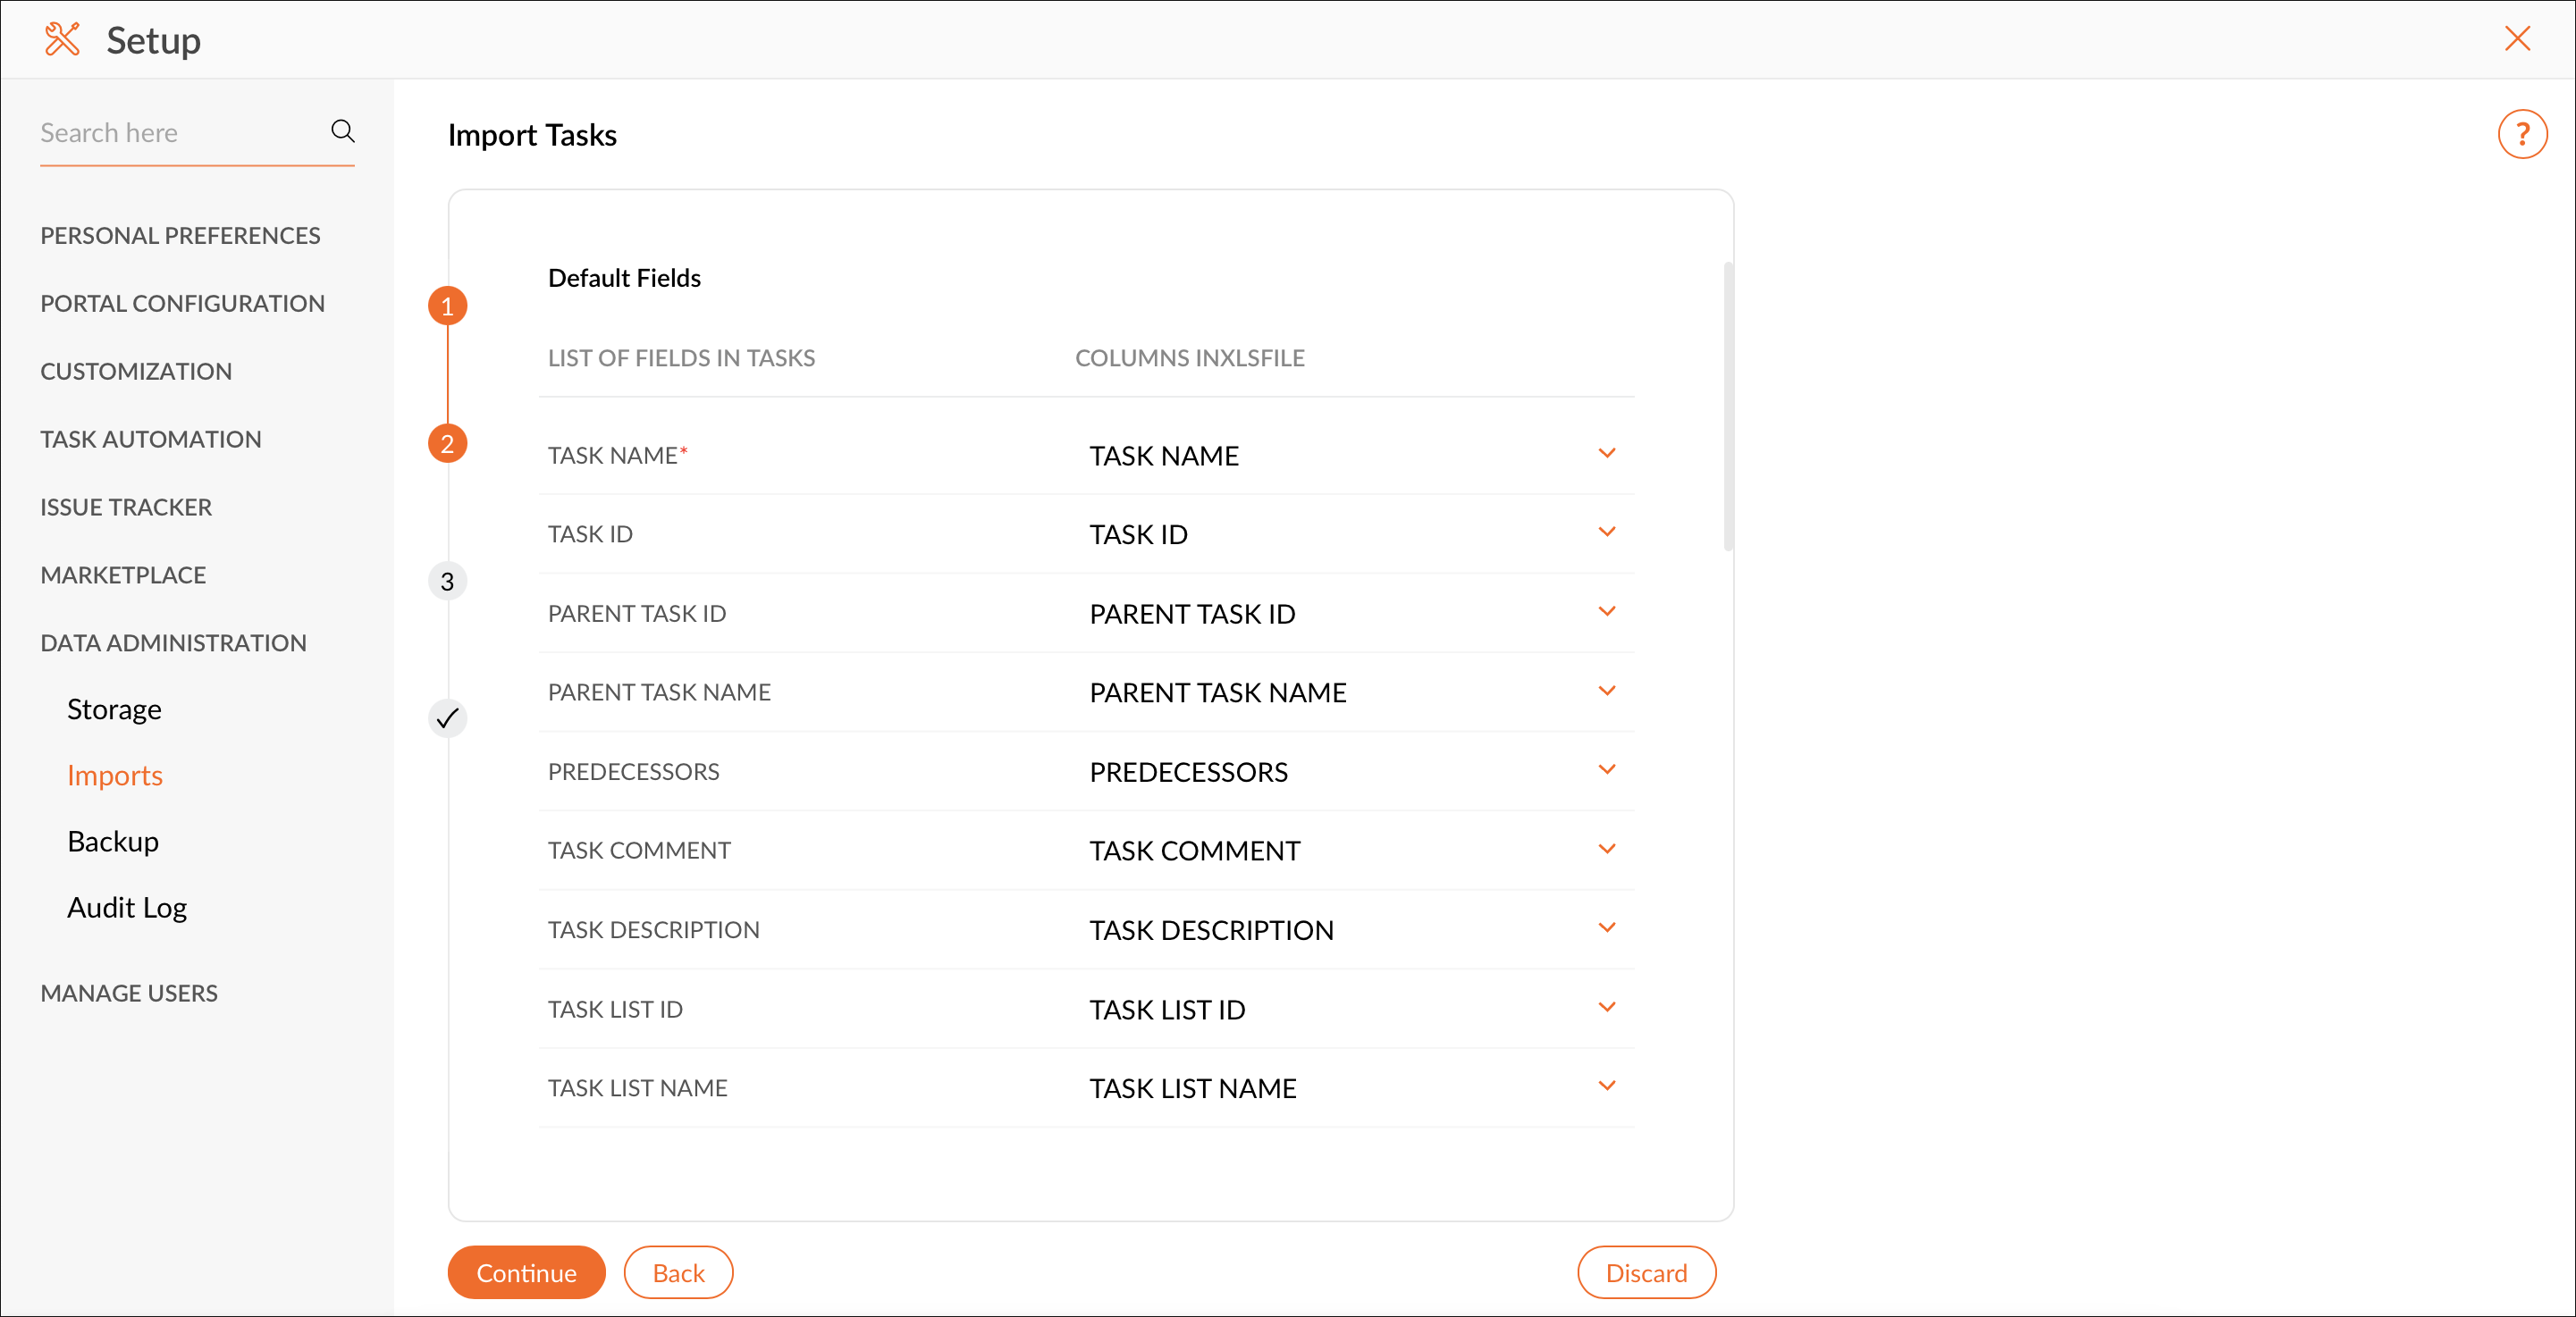
Task: Open the help question mark icon
Action: click(2521, 134)
